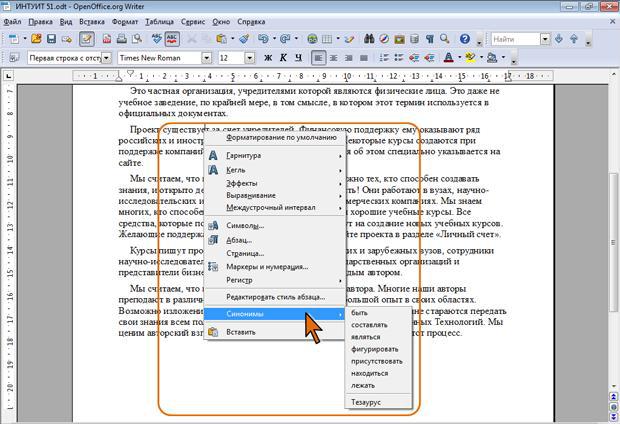Click the Zoom magnifier icon

click(444, 39)
